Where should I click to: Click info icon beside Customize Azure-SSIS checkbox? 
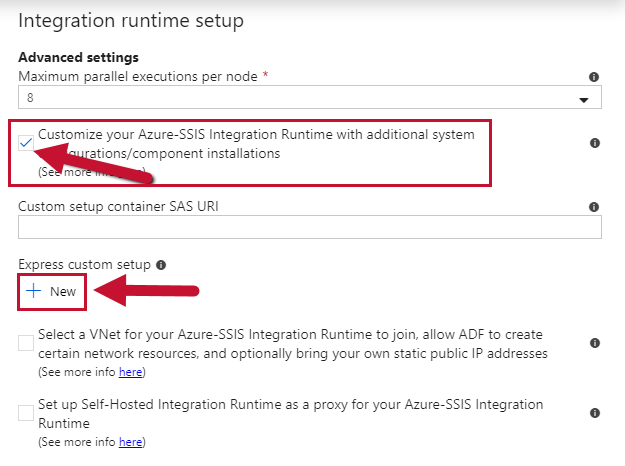point(594,143)
